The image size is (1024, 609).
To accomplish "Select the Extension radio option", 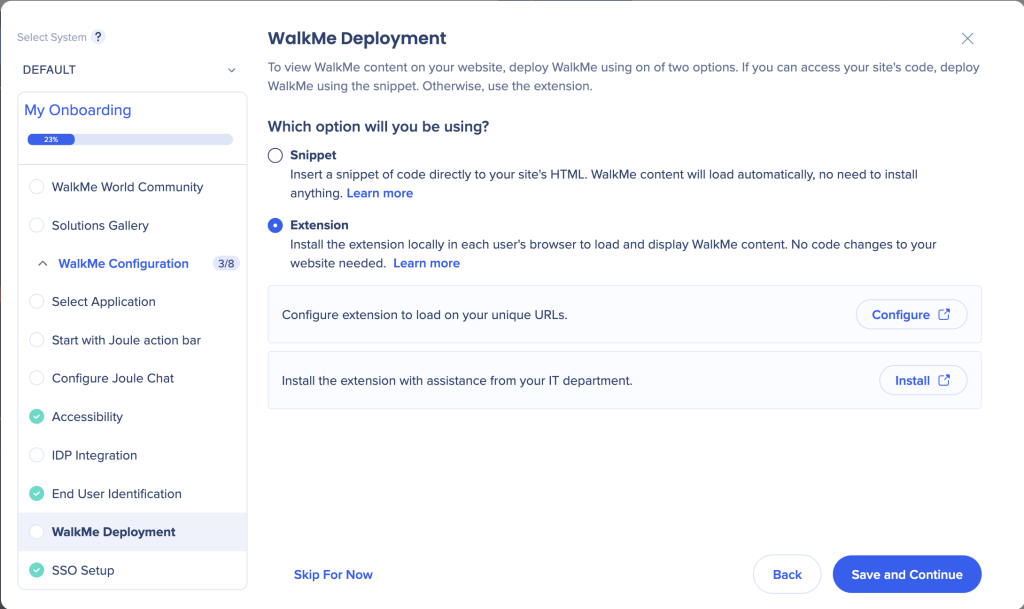I will (x=276, y=226).
